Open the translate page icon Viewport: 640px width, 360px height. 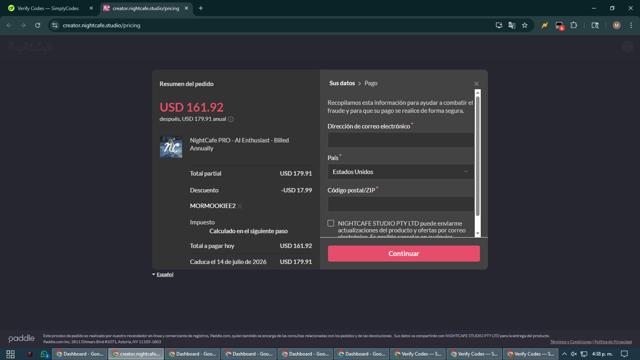pyautogui.click(x=511, y=25)
